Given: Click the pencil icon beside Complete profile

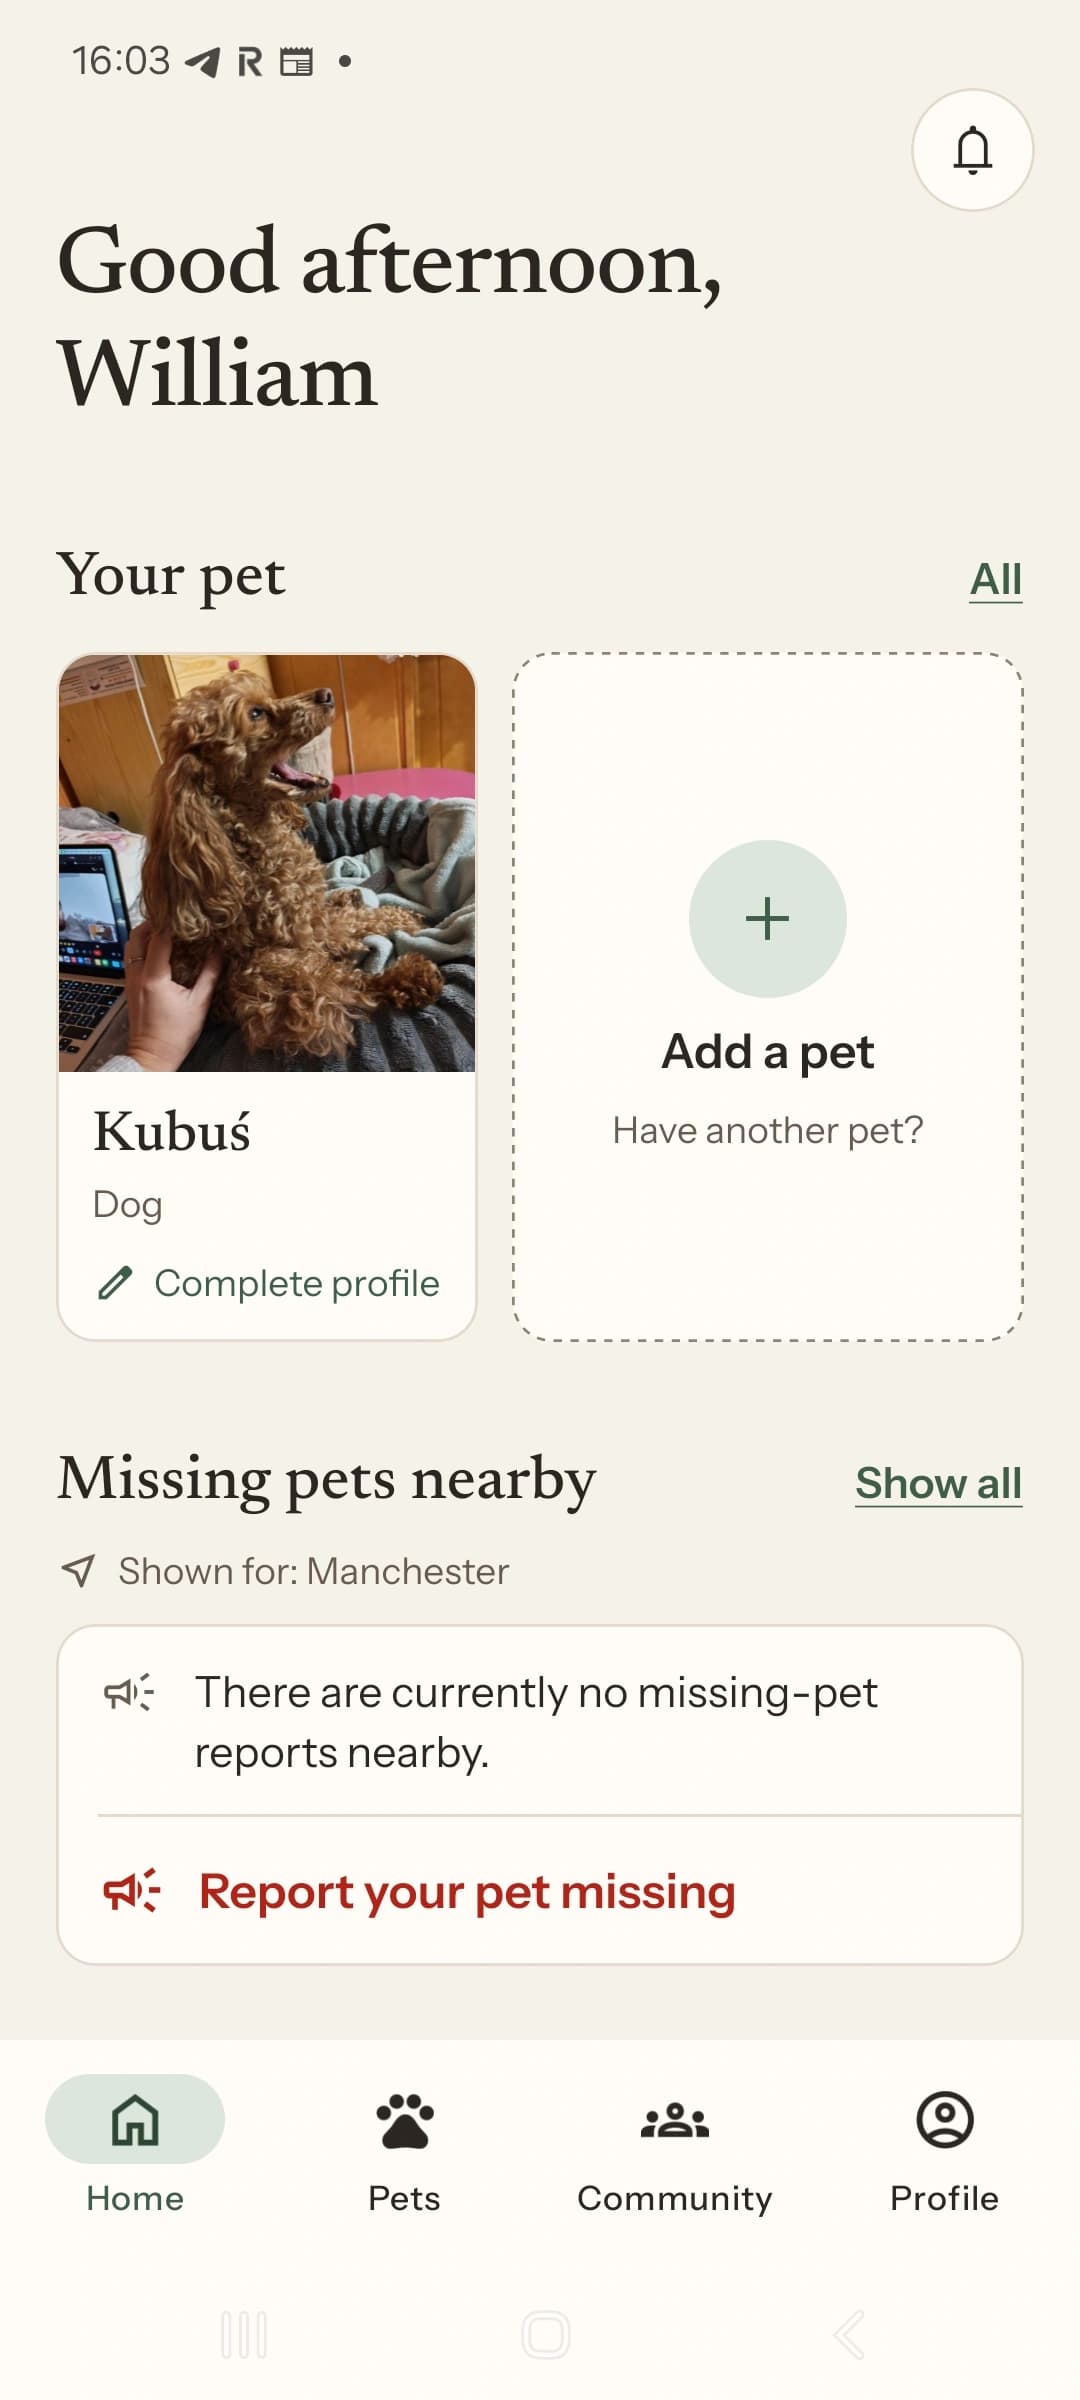Looking at the screenshot, I should click(116, 1282).
